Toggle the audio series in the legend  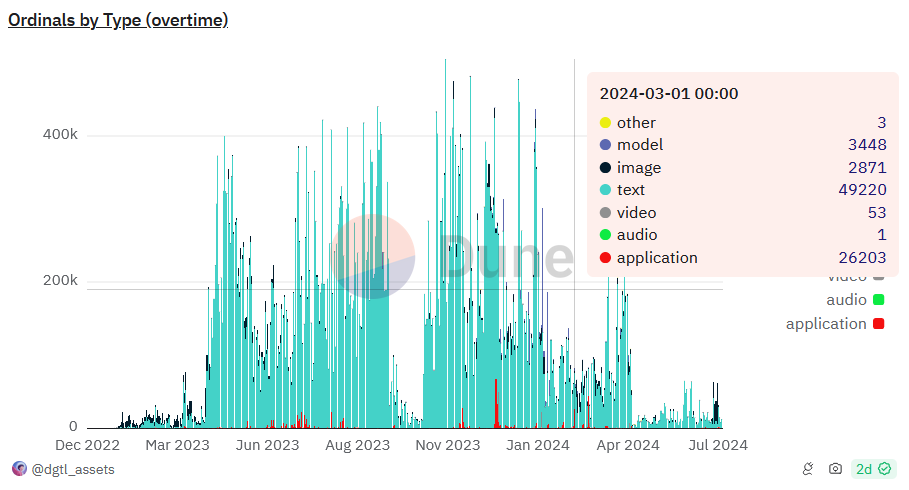855,300
